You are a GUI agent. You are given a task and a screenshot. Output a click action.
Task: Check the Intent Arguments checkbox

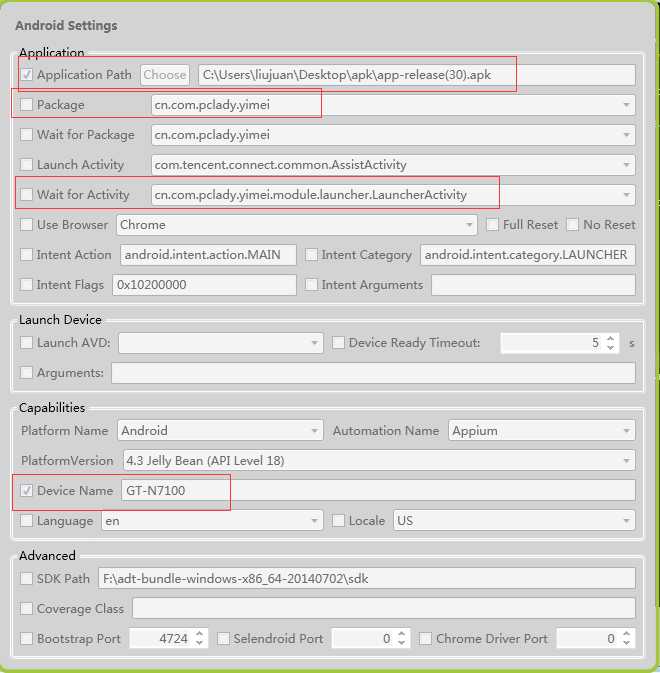pos(311,285)
